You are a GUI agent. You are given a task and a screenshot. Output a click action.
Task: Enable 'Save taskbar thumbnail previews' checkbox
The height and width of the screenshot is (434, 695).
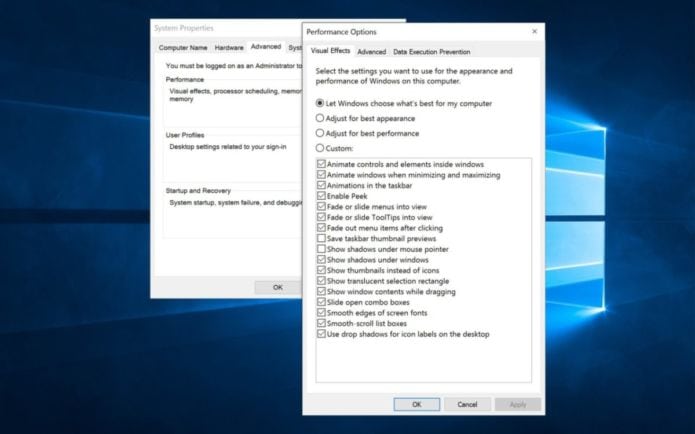tap(321, 239)
